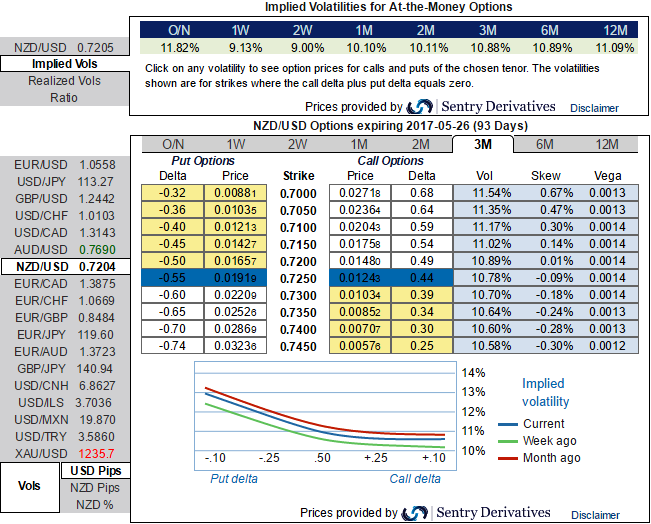
Task: Click the Month ago legend entry
Action: pyautogui.click(x=539, y=458)
